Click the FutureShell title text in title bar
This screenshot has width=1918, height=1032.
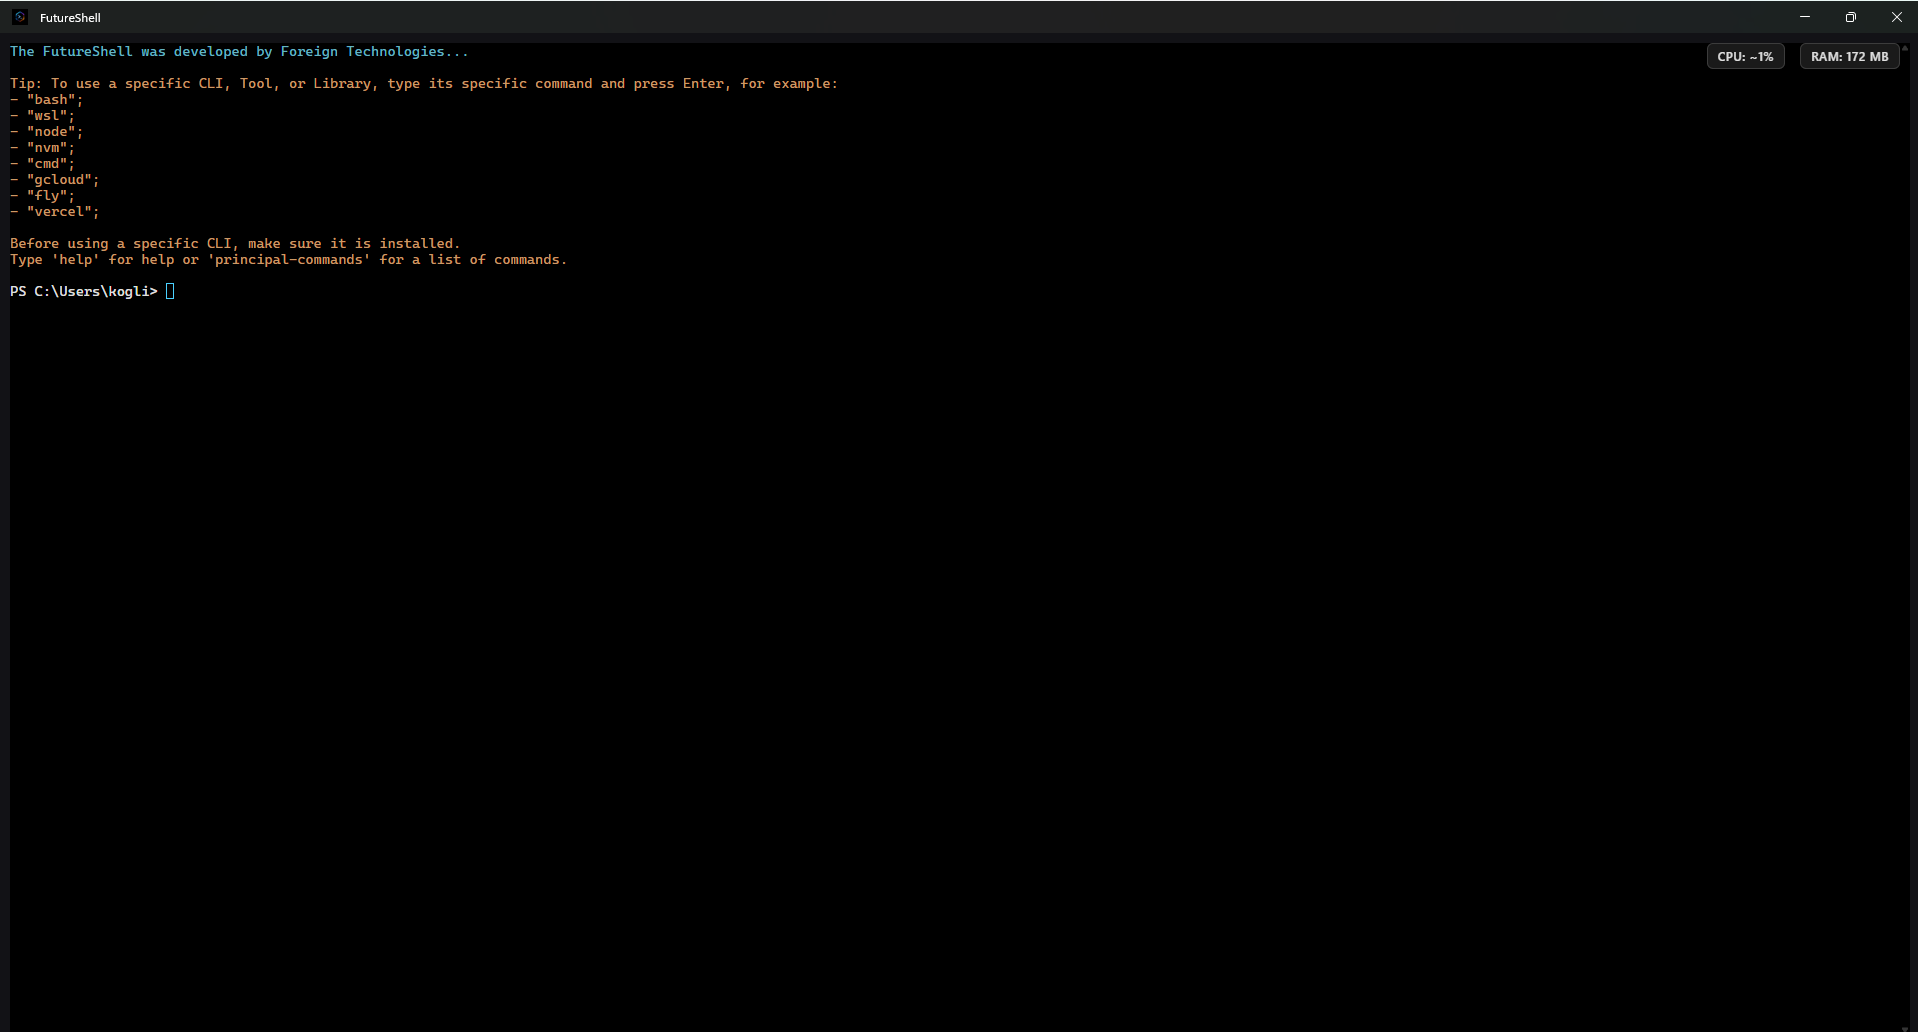[x=70, y=18]
